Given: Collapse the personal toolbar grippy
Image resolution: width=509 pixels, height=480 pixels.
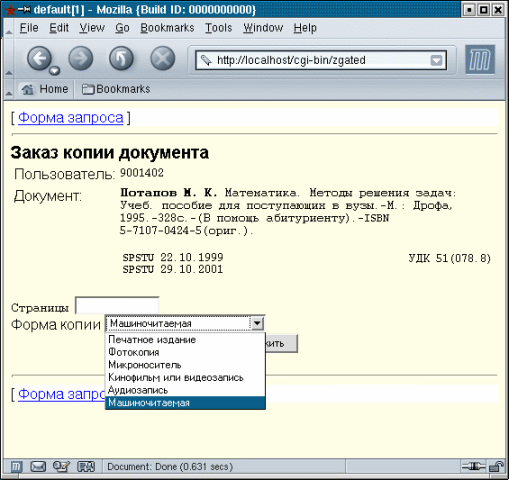Looking at the screenshot, I should [x=9, y=89].
